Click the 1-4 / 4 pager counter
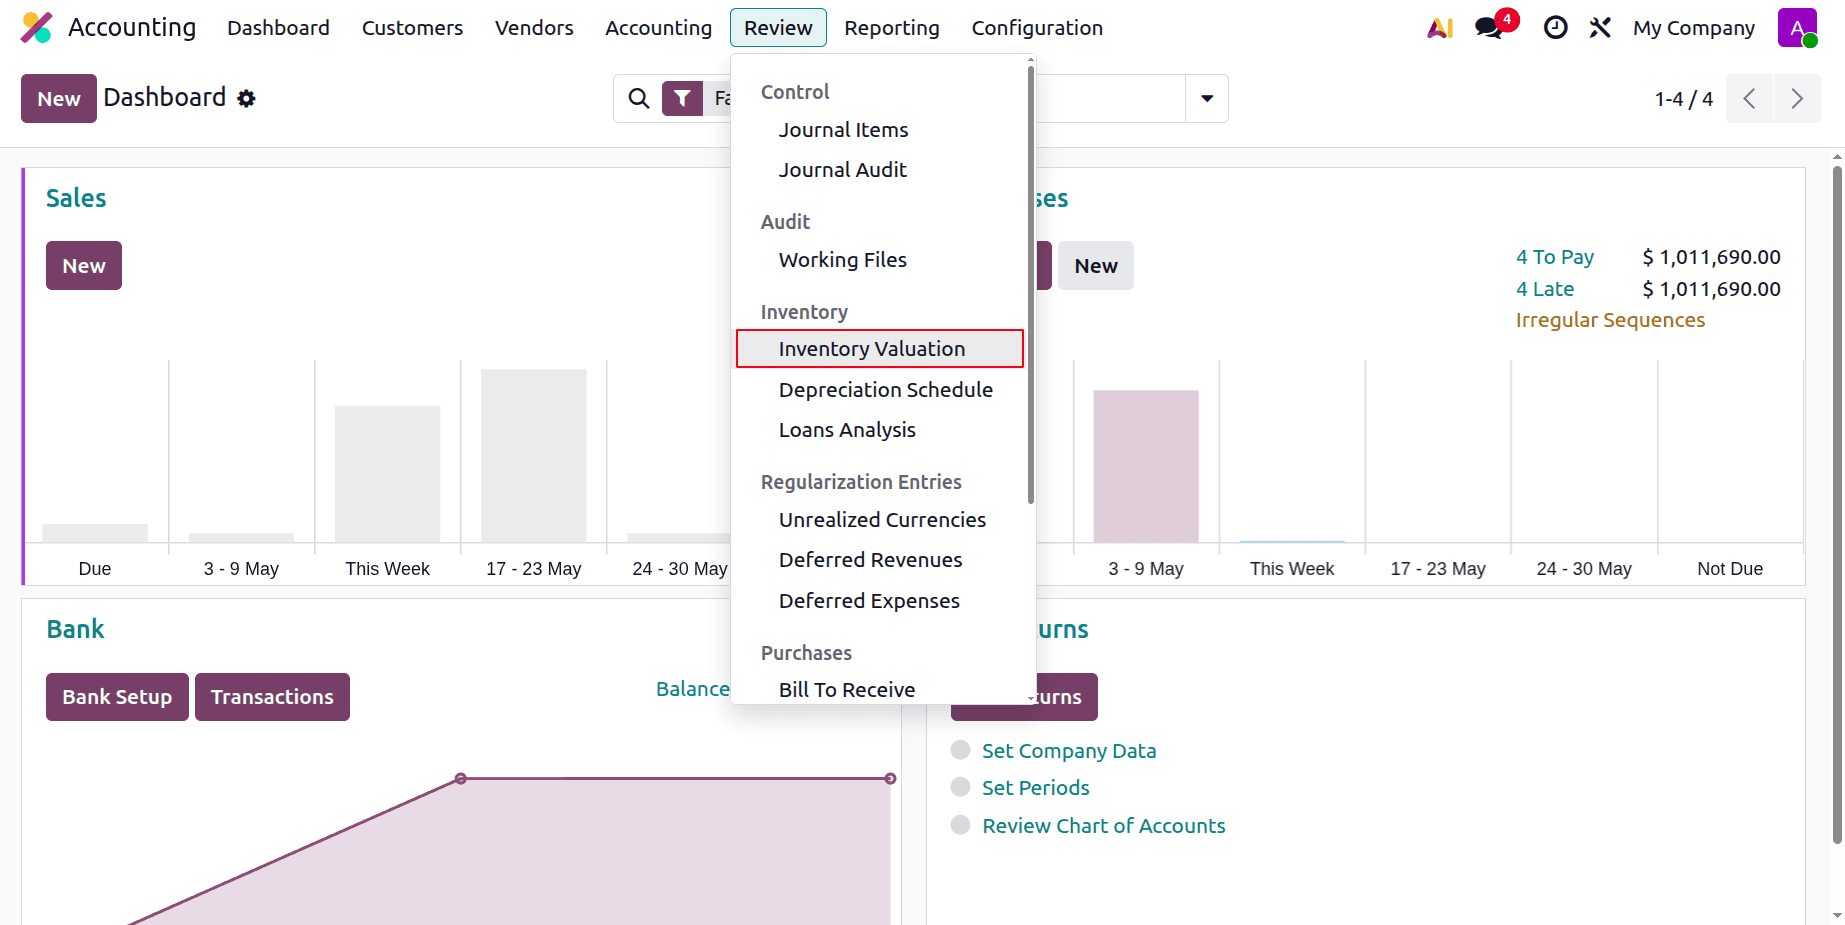Image resolution: width=1845 pixels, height=925 pixels. 1684,99
